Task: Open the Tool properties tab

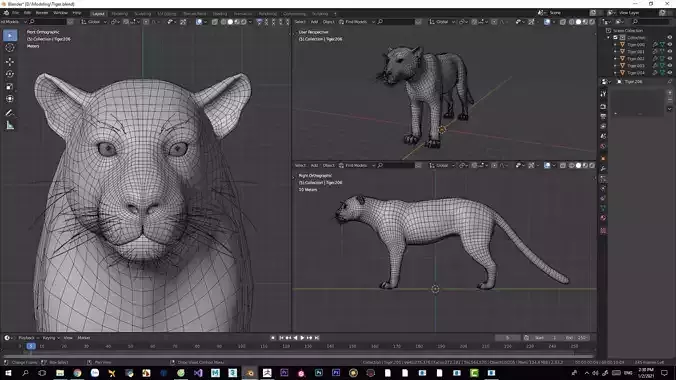Action: 603,94
